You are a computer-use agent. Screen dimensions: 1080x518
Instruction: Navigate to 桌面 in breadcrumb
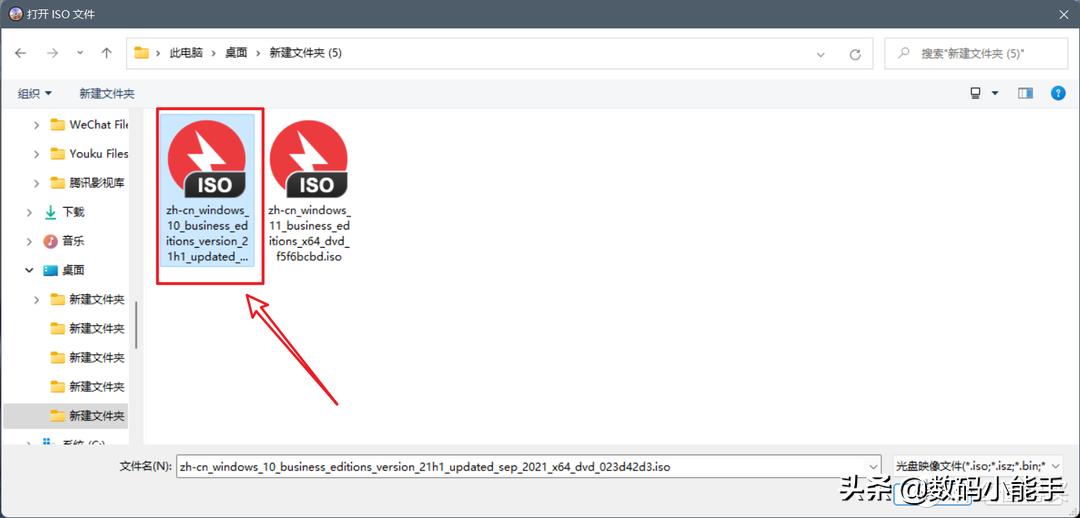coord(236,53)
